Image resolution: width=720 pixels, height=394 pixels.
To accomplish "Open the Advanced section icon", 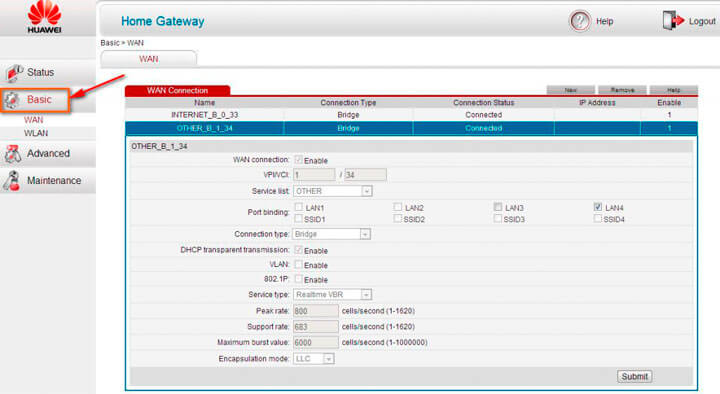I will 13,154.
